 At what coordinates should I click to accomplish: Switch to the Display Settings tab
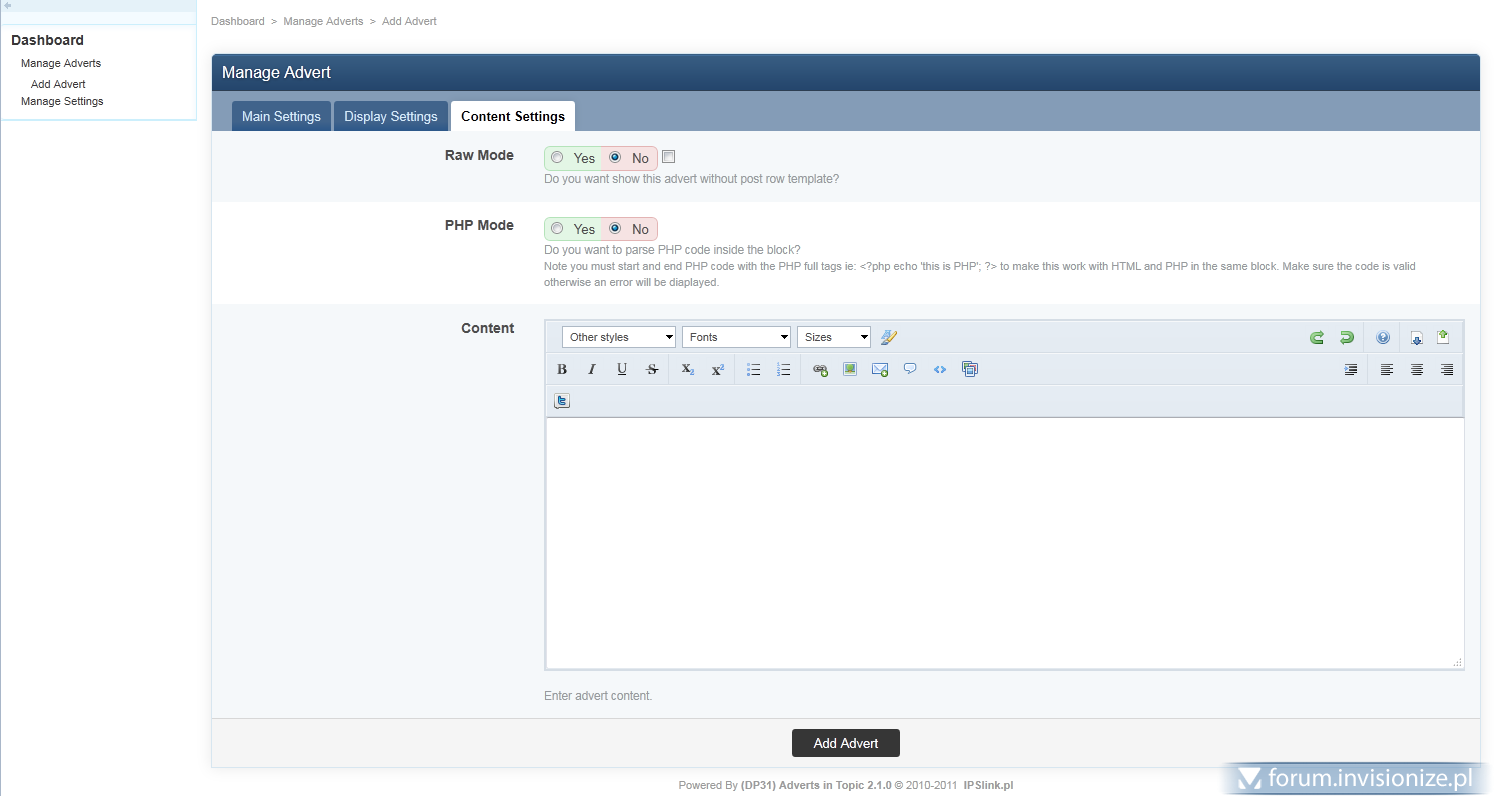click(390, 116)
